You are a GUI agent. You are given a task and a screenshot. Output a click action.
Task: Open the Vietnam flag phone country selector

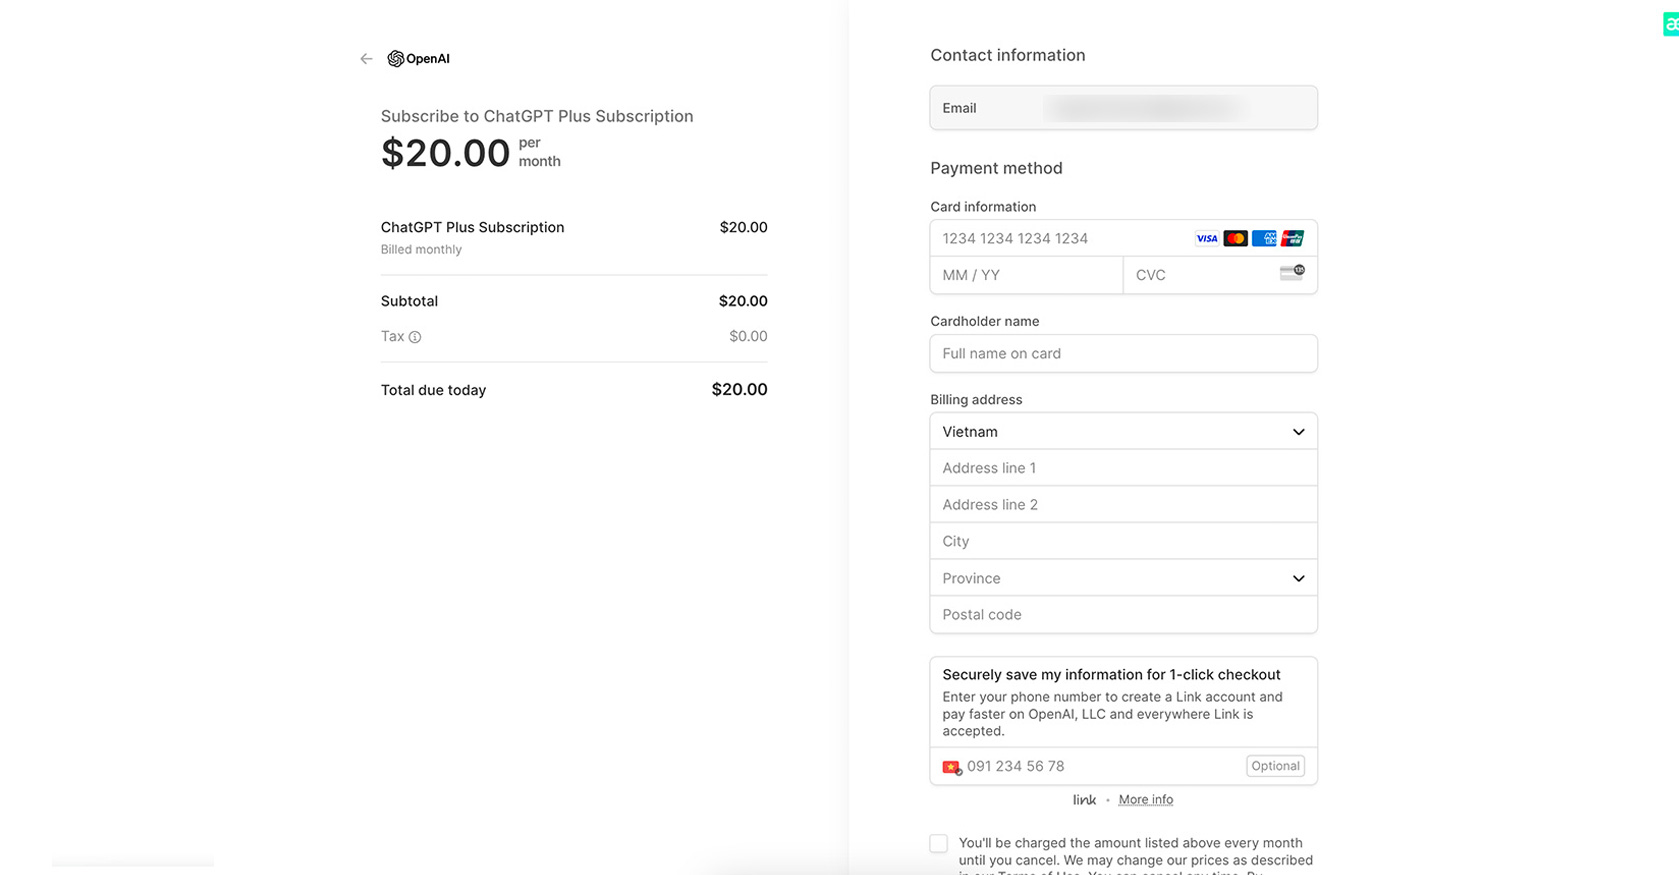(952, 767)
